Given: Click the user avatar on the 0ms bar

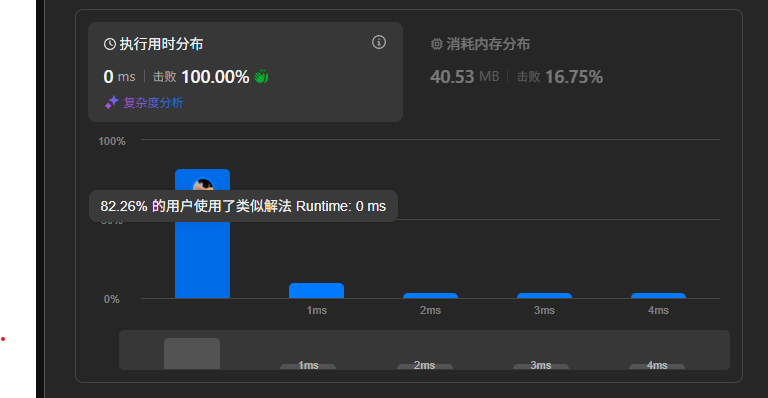Looking at the screenshot, I should coord(202,185).
